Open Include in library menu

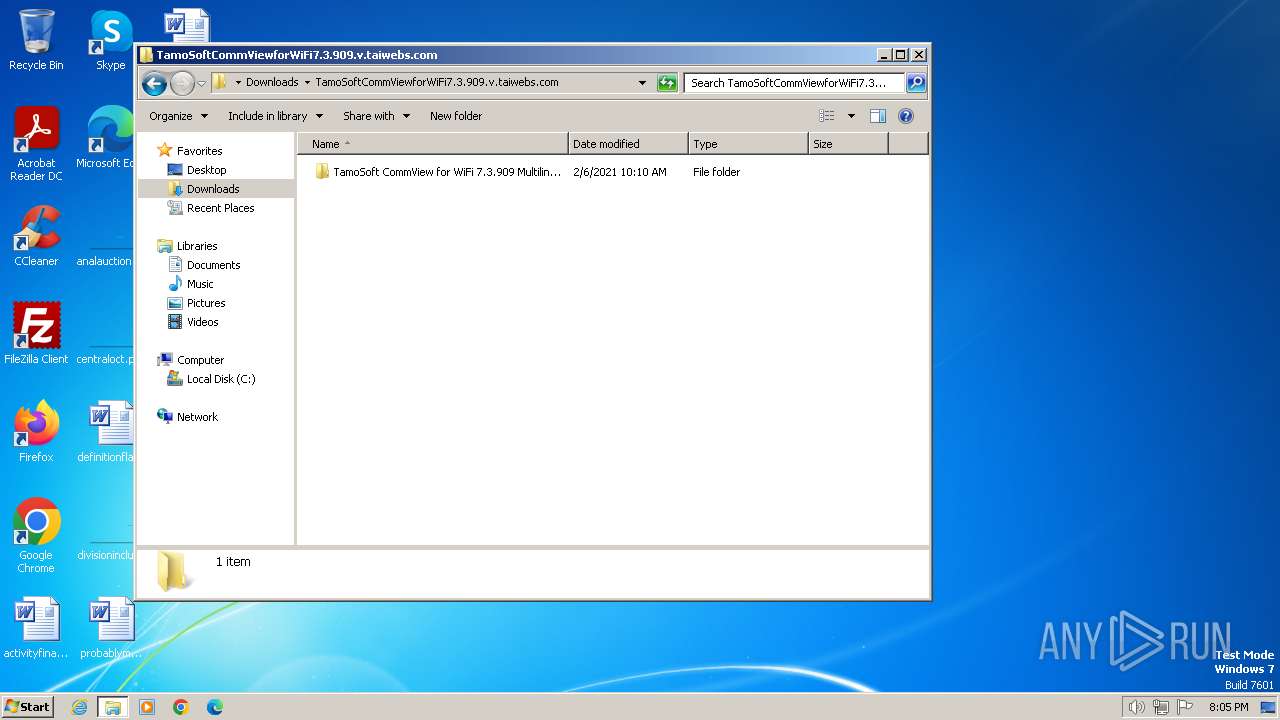click(x=275, y=116)
